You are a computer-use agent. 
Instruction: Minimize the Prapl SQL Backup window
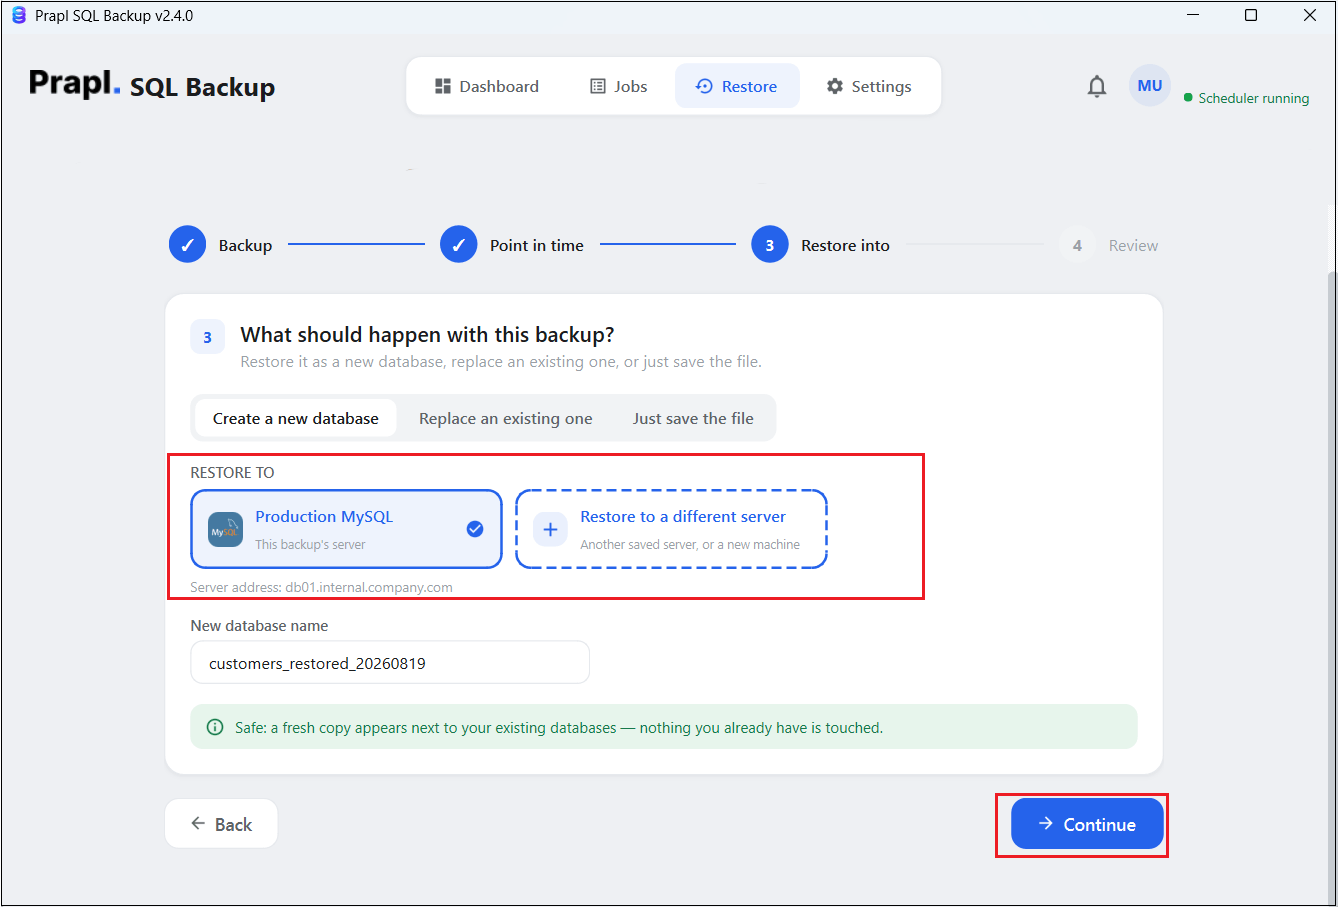coord(1192,15)
